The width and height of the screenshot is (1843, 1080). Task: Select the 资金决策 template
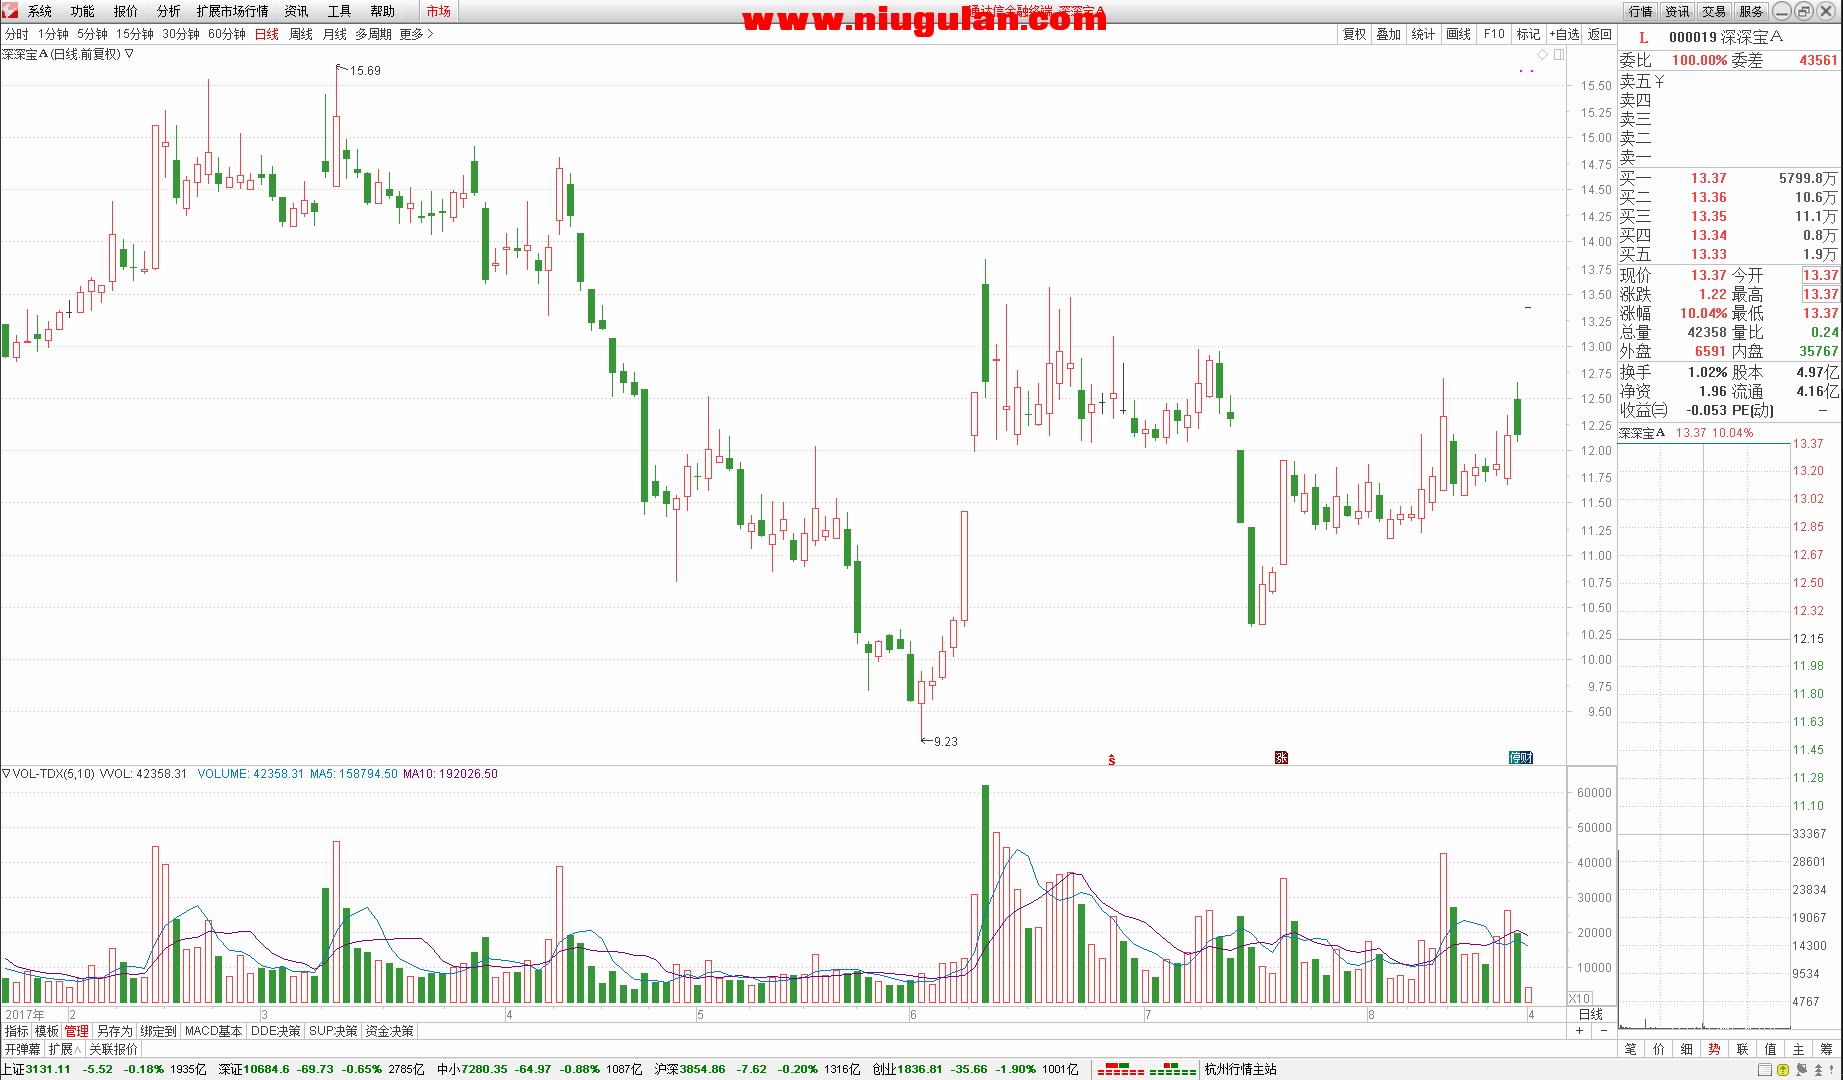click(389, 1031)
